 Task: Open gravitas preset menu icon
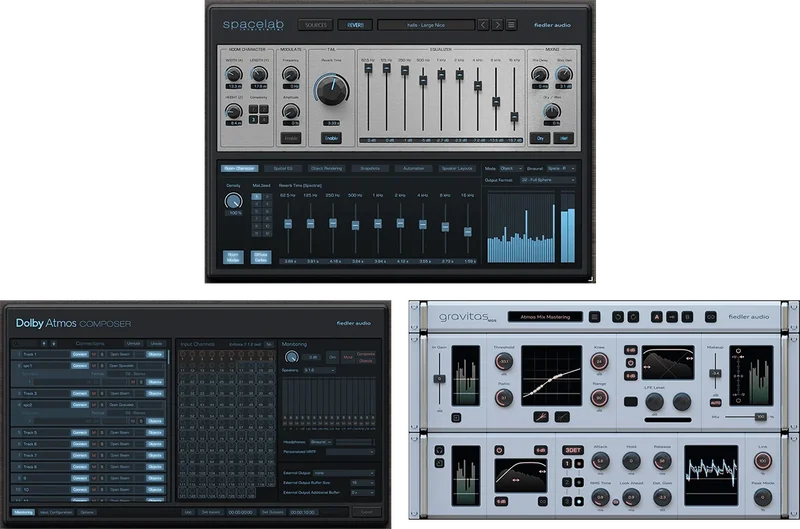click(594, 317)
